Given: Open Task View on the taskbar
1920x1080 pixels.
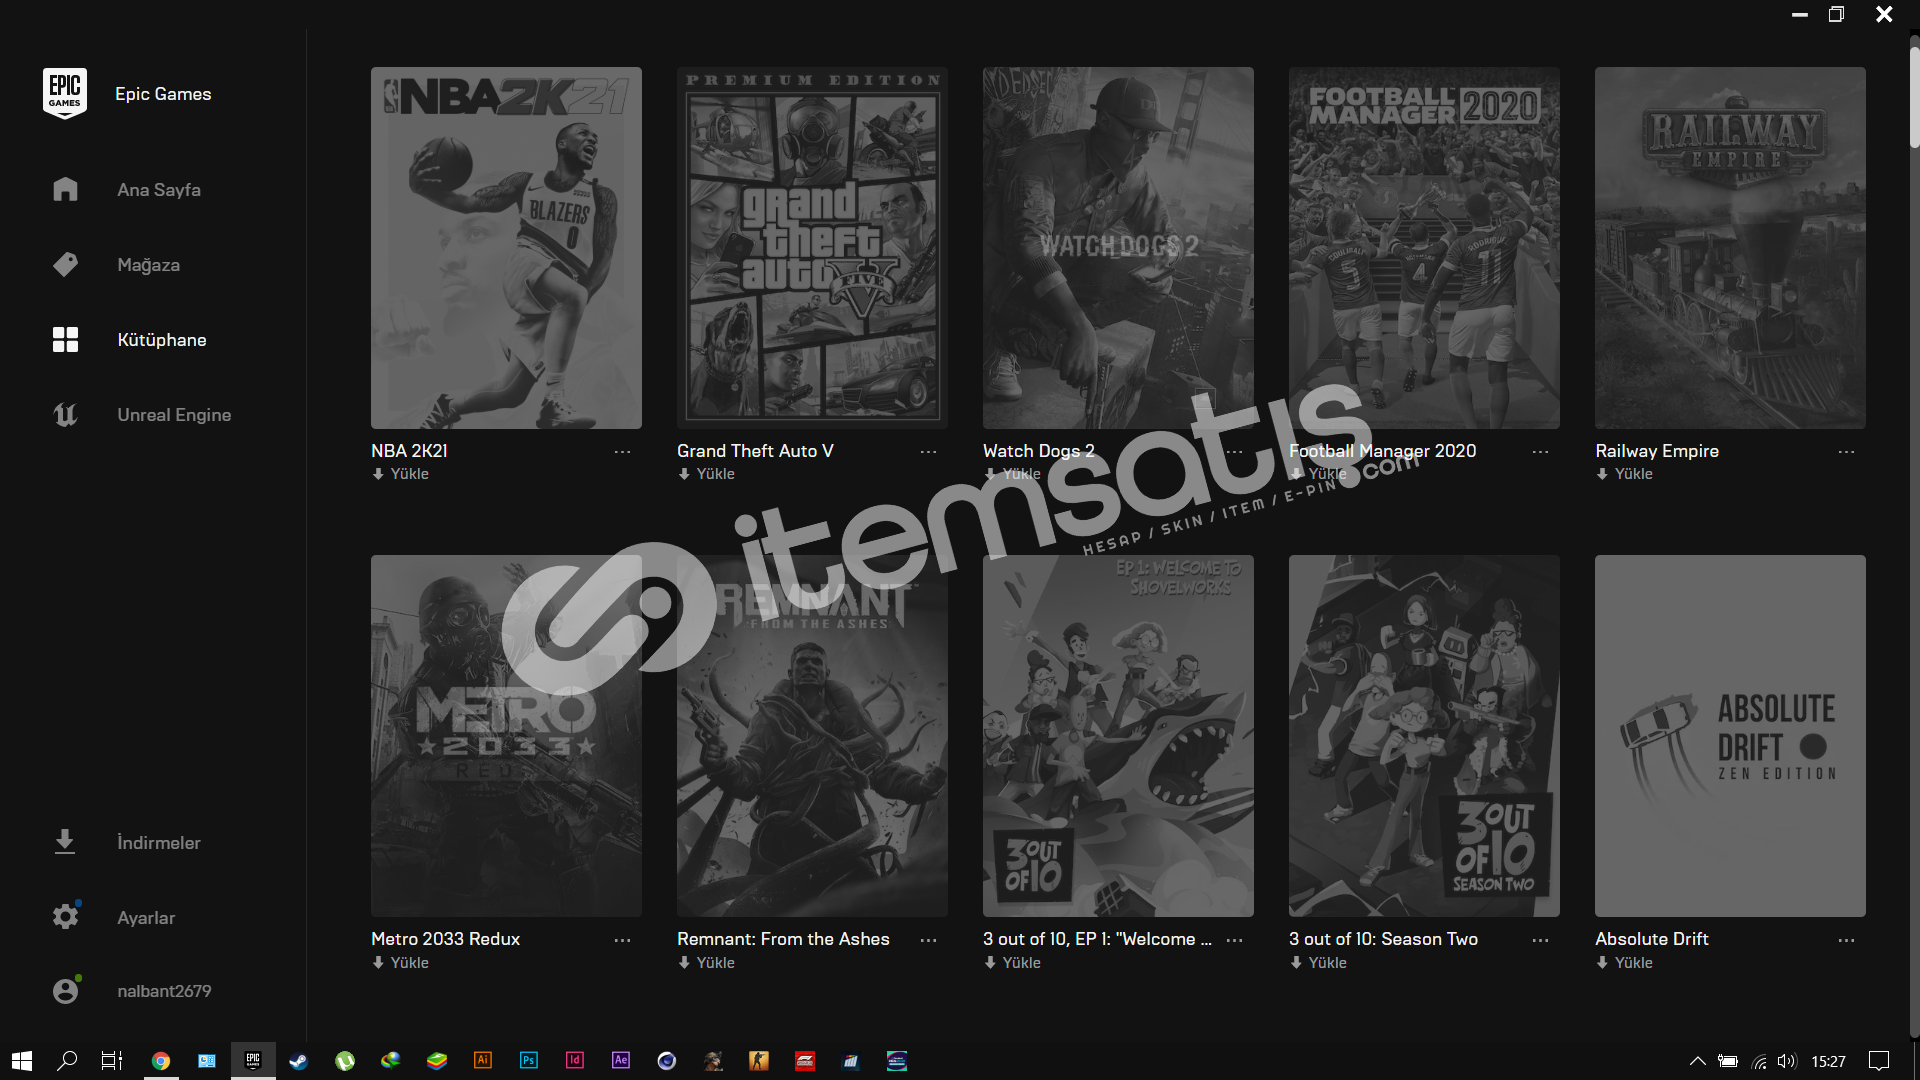Looking at the screenshot, I should [112, 1061].
